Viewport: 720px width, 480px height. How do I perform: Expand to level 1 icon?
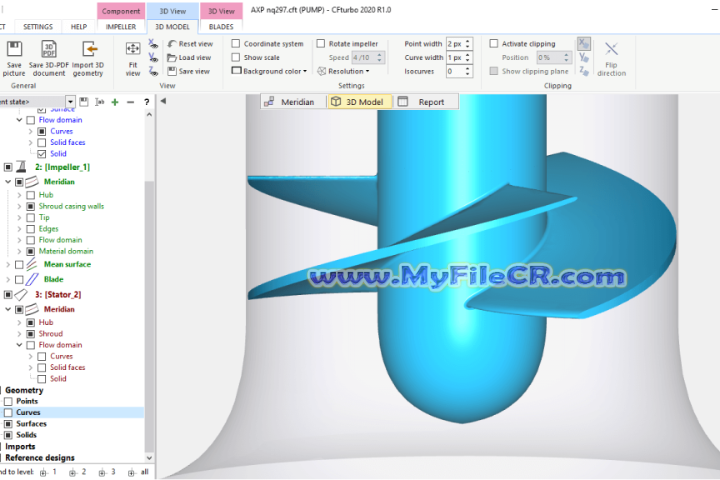[x=43, y=473]
